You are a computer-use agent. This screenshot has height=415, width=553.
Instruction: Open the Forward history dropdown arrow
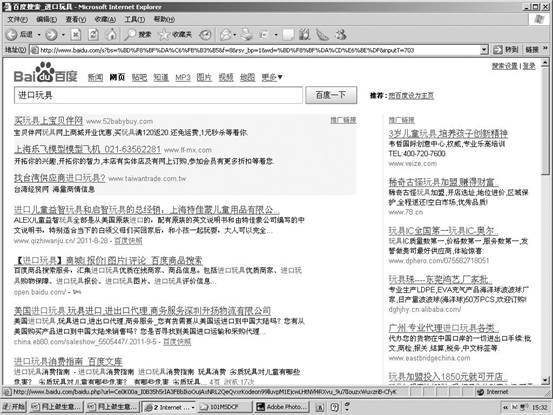63,35
